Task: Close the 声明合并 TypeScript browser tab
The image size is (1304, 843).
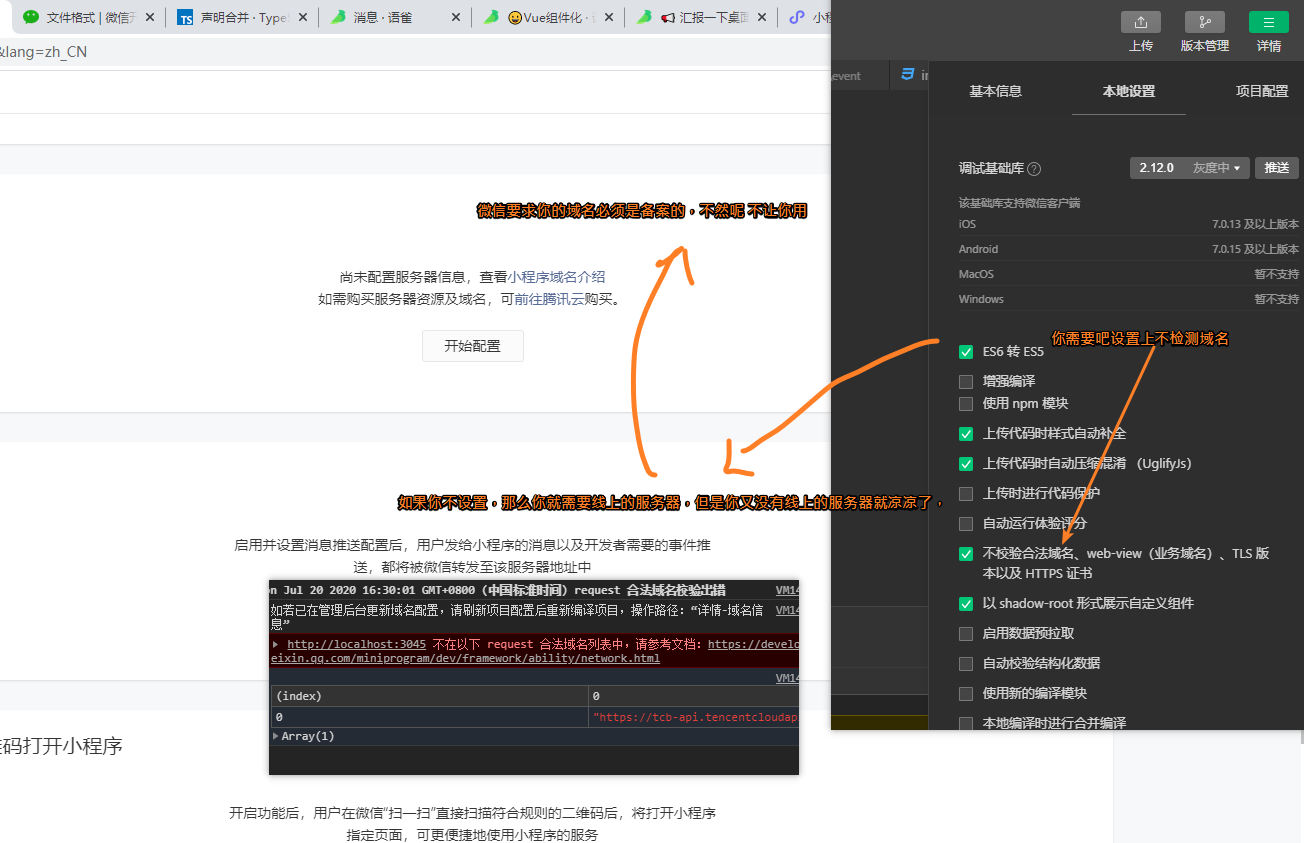Action: coord(303,17)
